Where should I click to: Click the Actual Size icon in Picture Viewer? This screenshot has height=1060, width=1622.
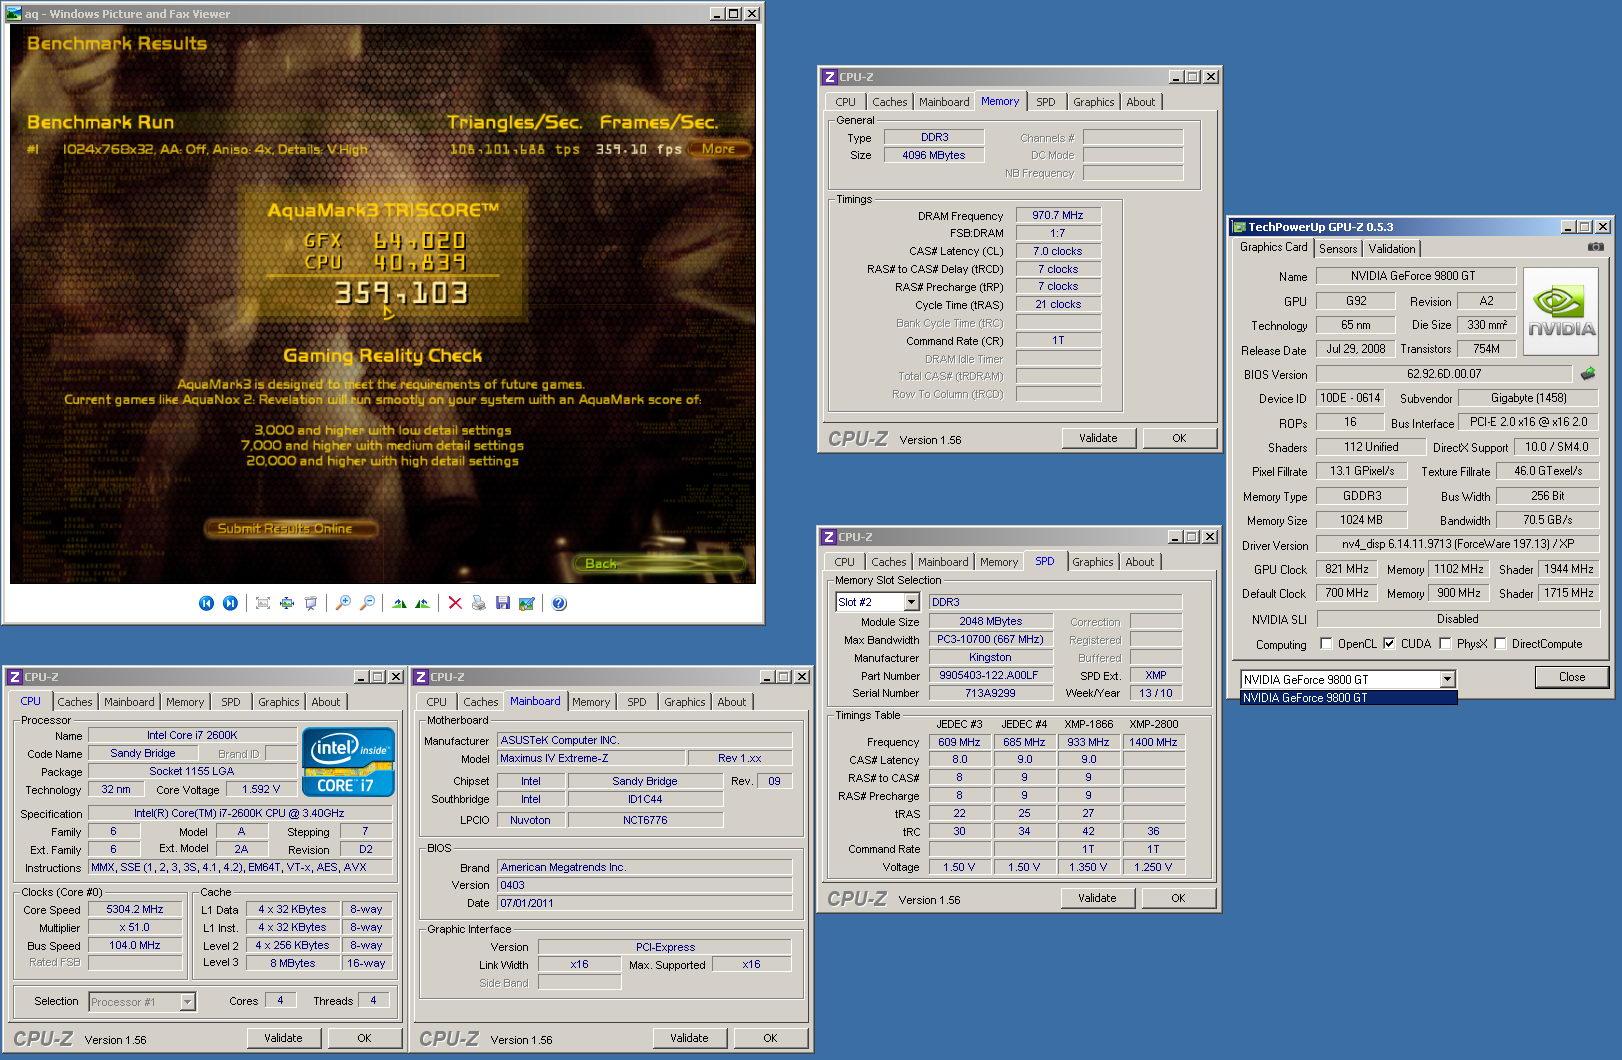pyautogui.click(x=287, y=603)
